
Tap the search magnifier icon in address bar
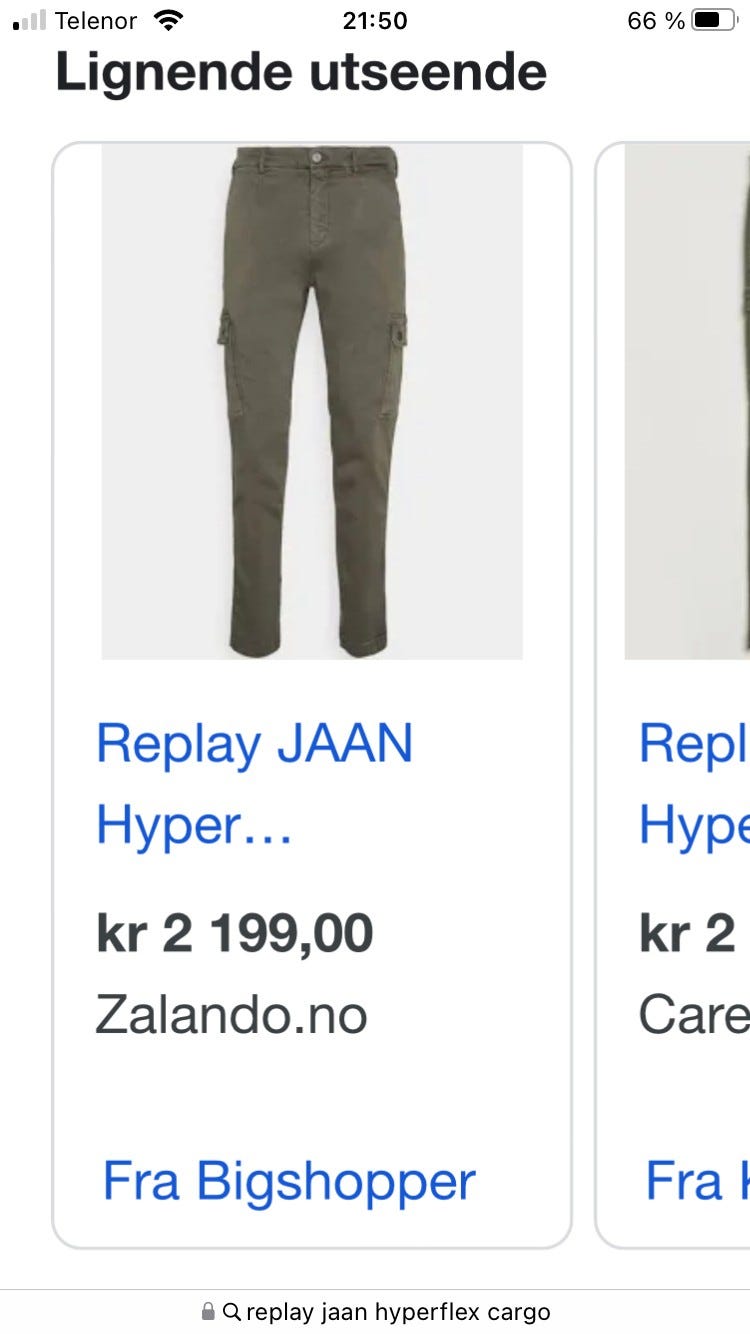click(231, 1311)
